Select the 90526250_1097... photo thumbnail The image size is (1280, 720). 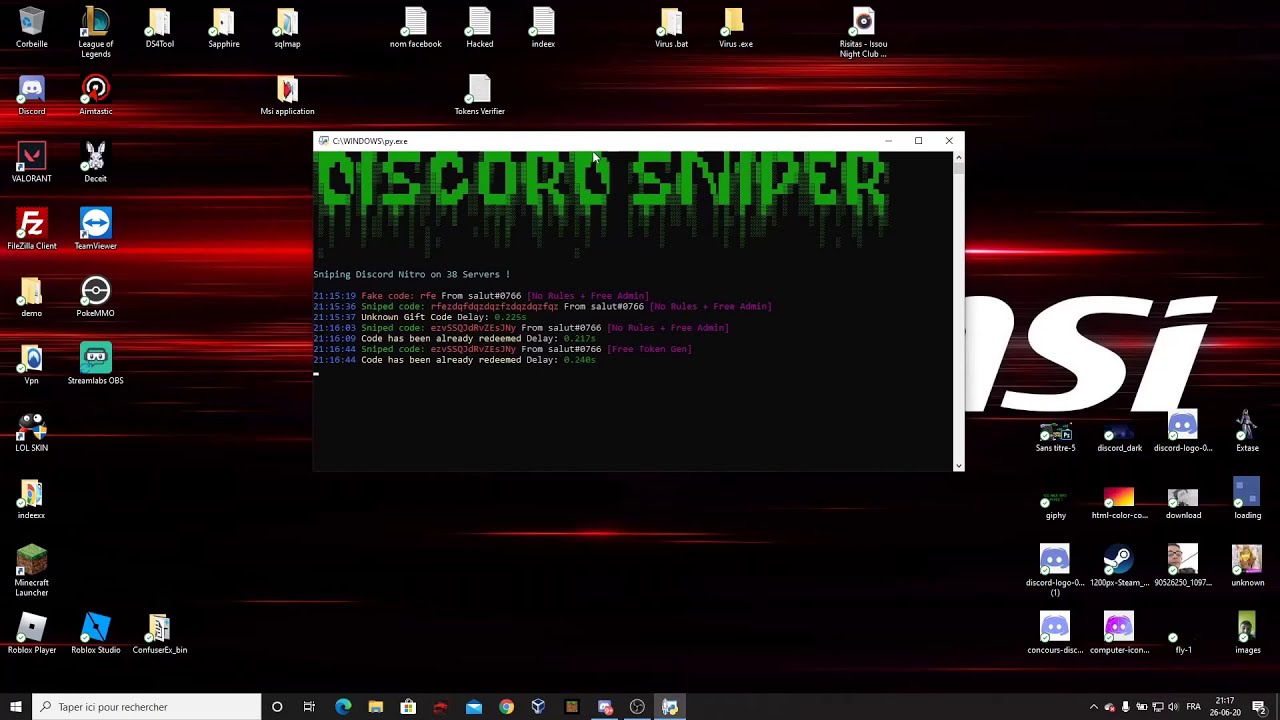pyautogui.click(x=1183, y=566)
